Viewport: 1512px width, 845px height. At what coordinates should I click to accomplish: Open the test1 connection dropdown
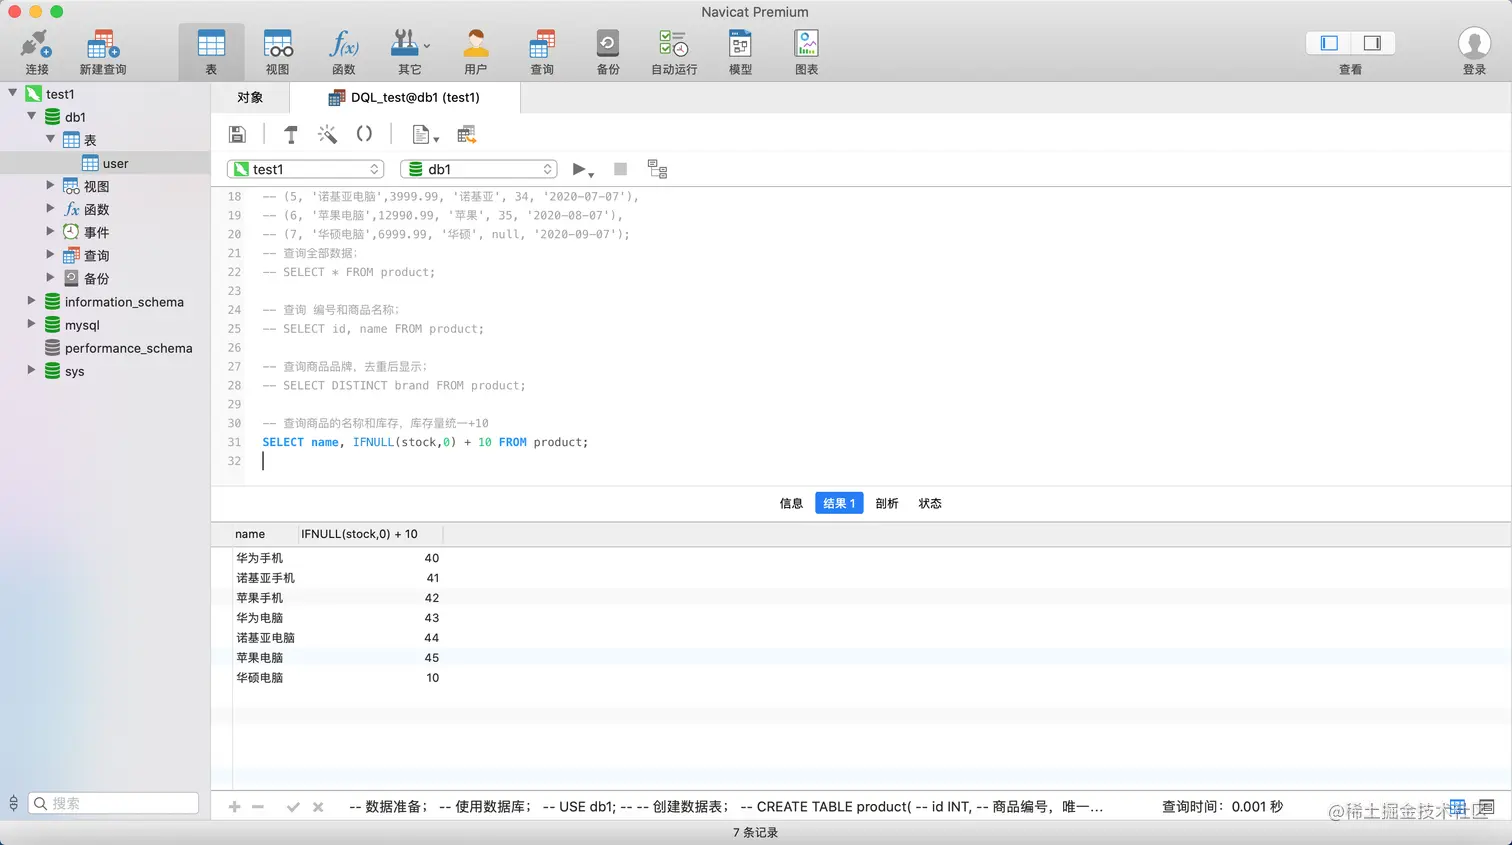[306, 169]
